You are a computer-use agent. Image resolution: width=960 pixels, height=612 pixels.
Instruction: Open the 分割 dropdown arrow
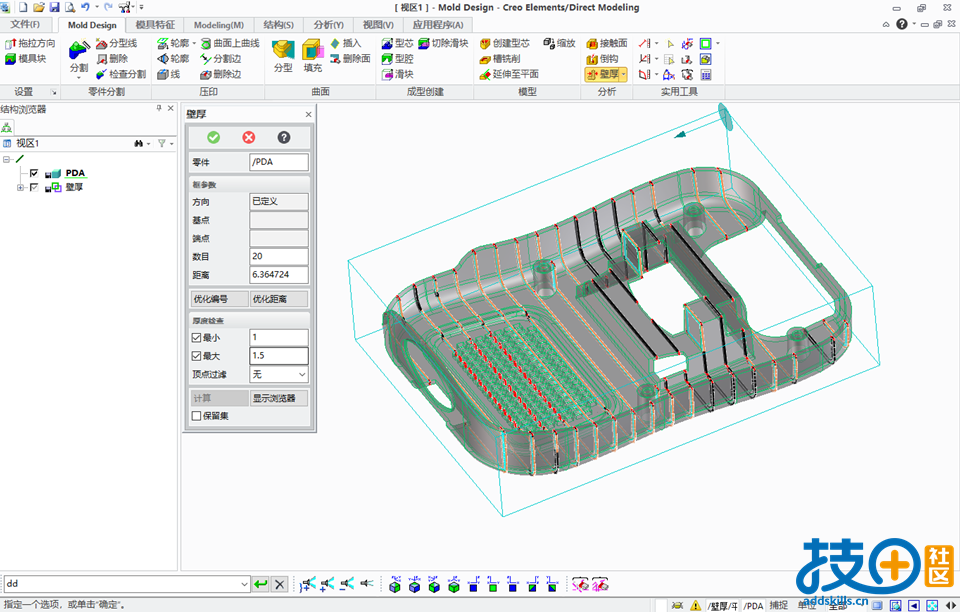[x=79, y=78]
